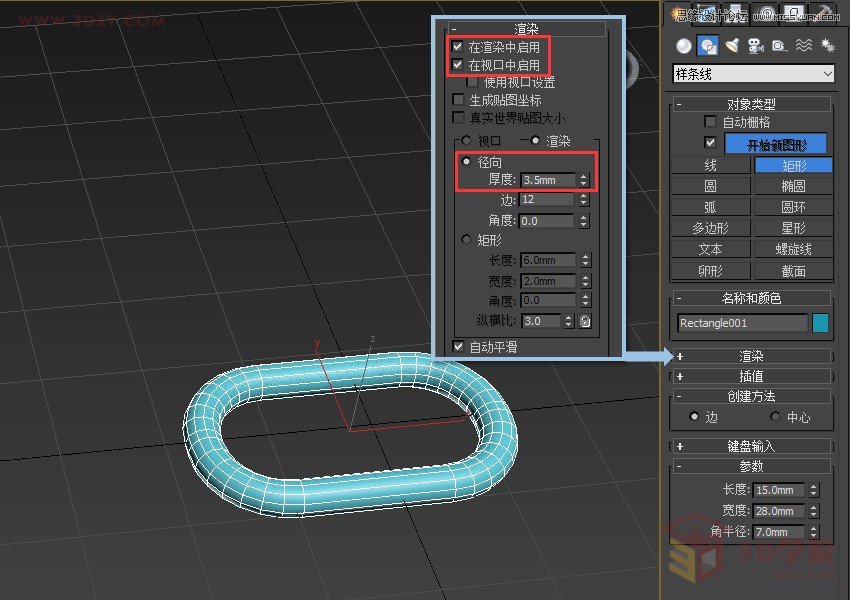Open the 样条线 dropdown list
850x600 pixels.
[x=754, y=74]
